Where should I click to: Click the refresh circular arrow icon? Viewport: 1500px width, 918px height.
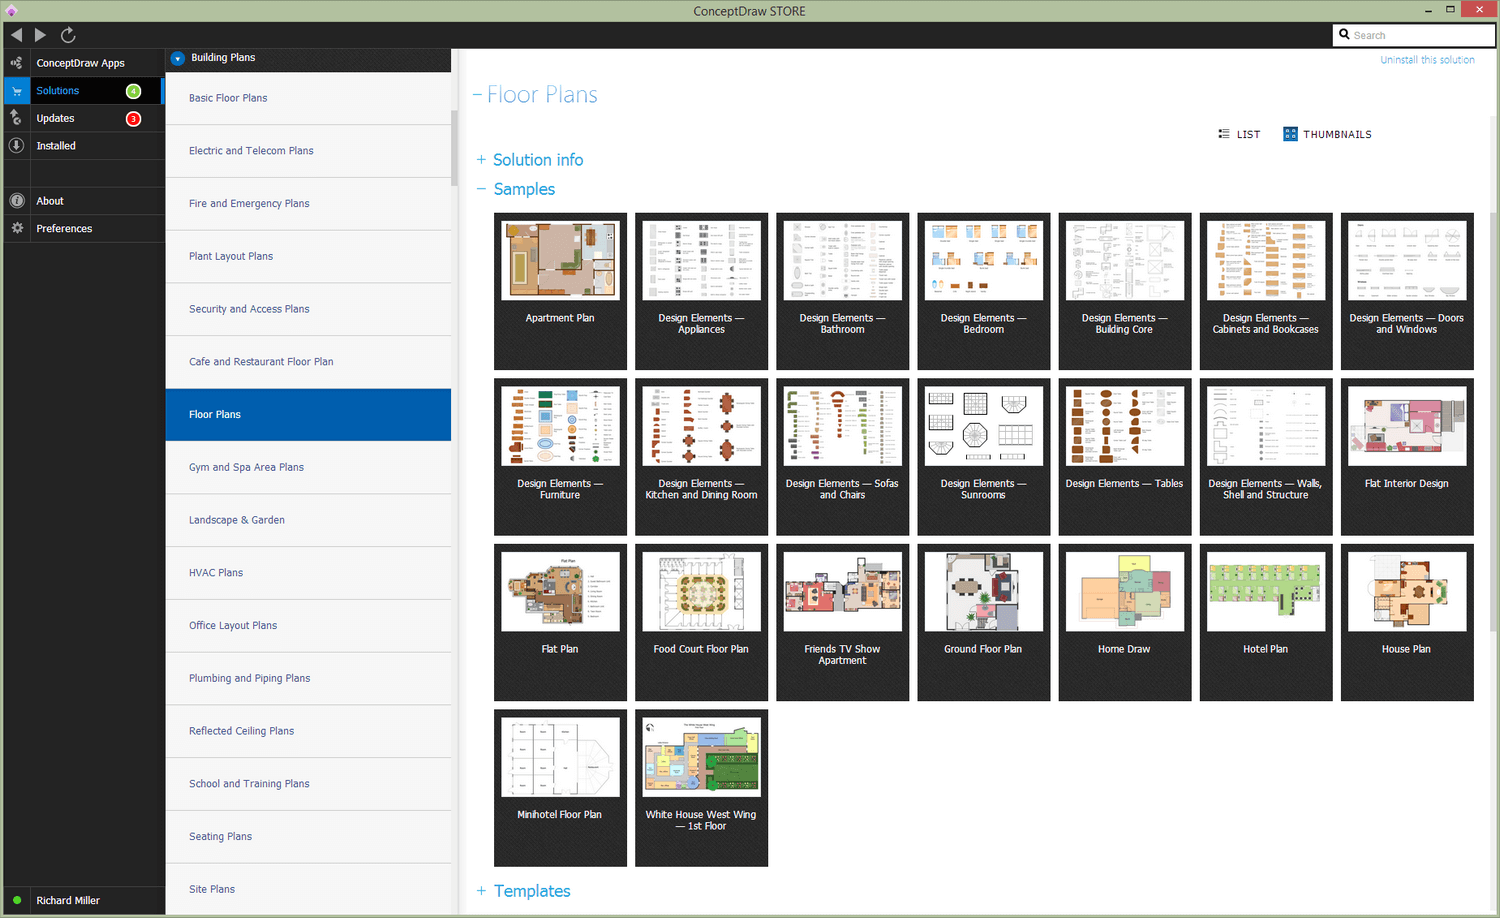click(68, 35)
